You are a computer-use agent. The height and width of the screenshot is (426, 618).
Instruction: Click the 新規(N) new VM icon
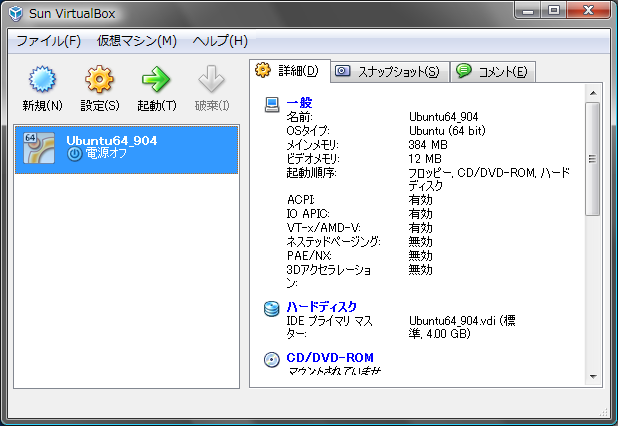click(x=42, y=79)
